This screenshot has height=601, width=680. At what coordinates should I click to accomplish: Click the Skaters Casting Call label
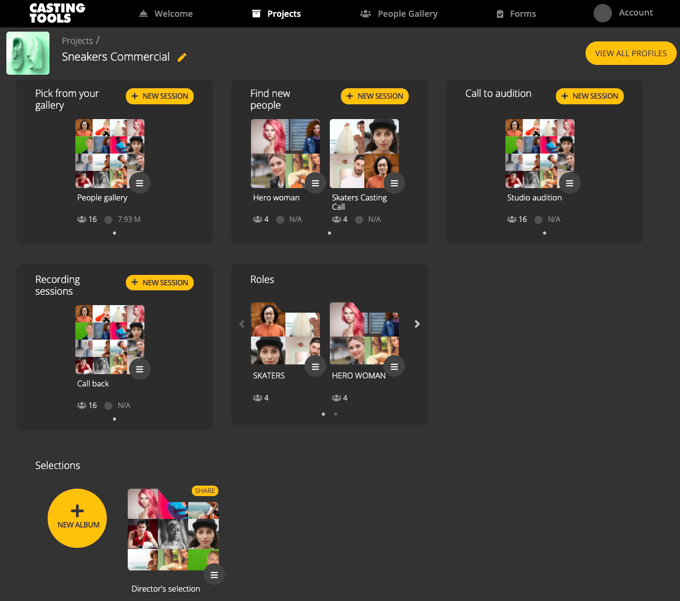click(x=360, y=202)
